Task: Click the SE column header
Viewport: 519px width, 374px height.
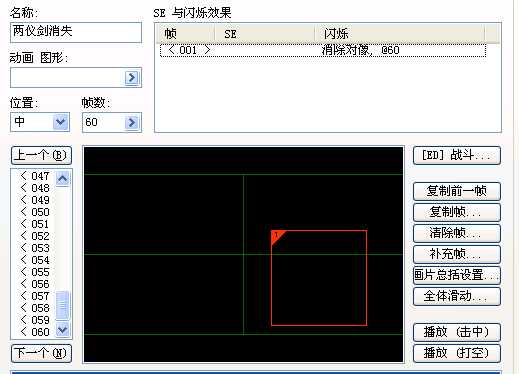Action: click(x=265, y=34)
